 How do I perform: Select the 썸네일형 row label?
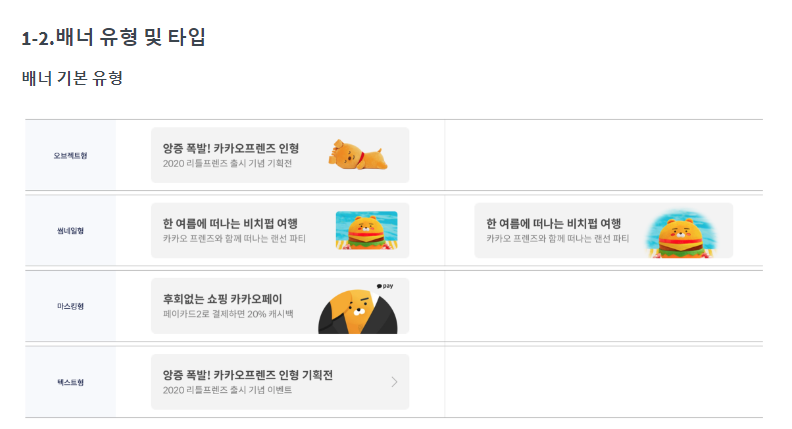pos(70,231)
